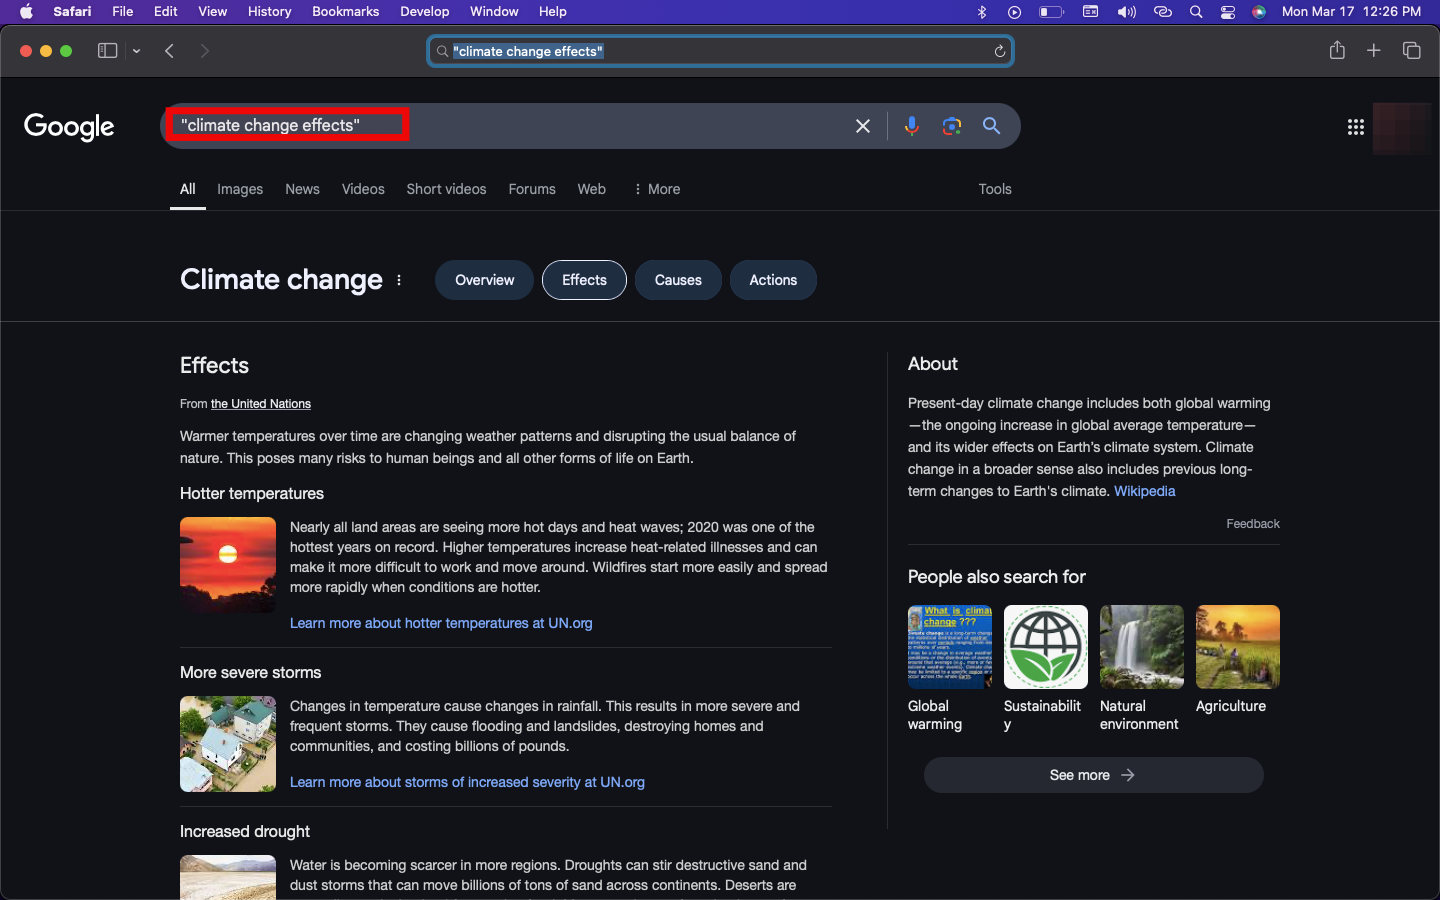Open the View menu
1440x900 pixels.
pyautogui.click(x=212, y=12)
